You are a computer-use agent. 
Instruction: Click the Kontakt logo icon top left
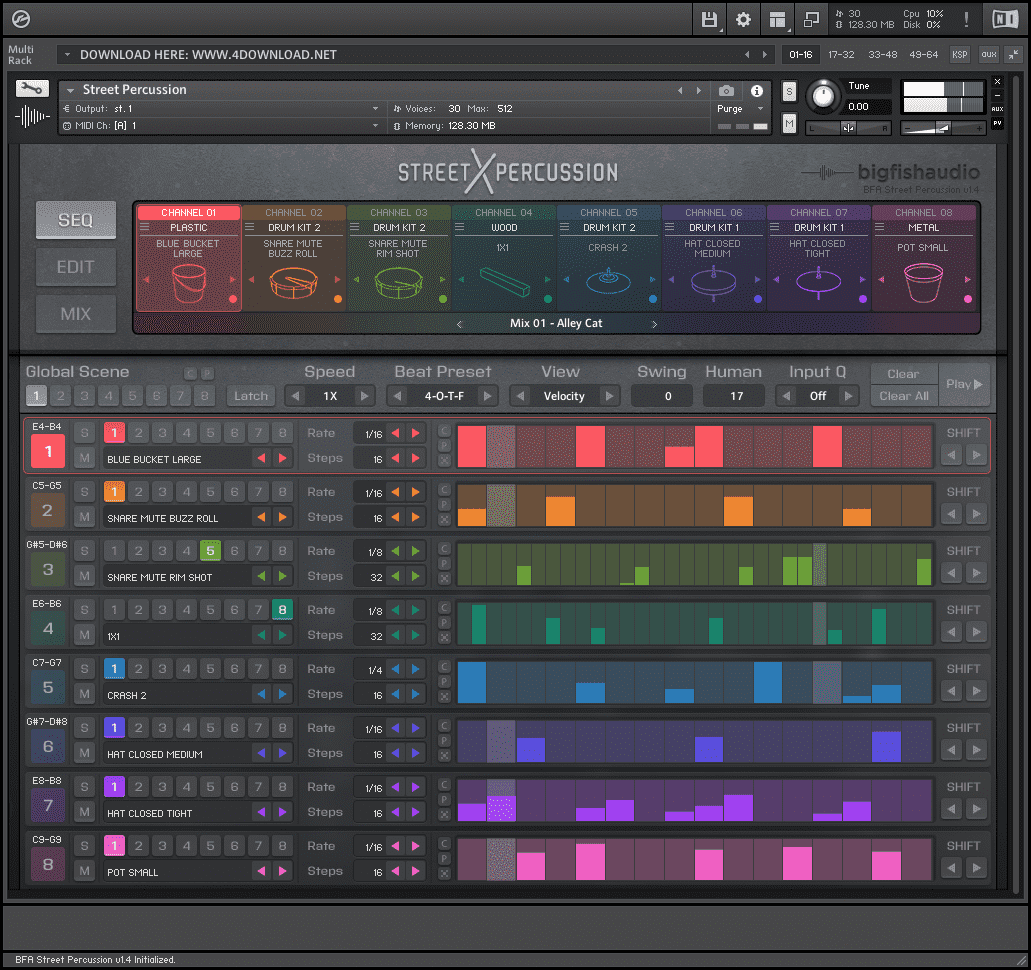[x=20, y=19]
